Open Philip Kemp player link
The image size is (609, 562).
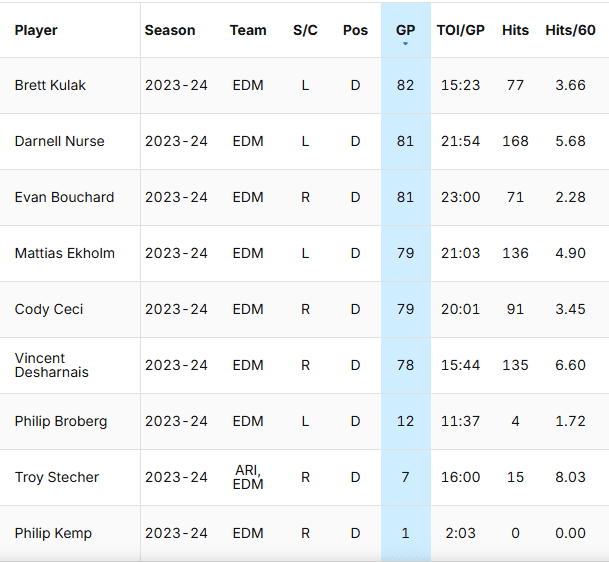pos(53,533)
